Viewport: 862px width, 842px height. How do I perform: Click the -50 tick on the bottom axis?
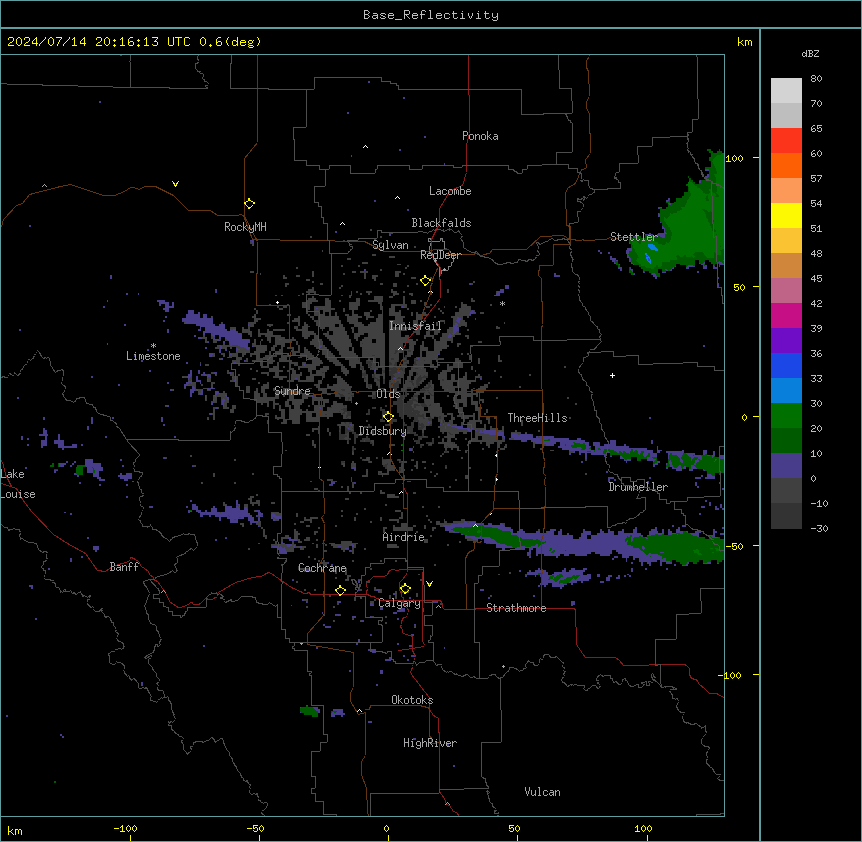[255, 828]
